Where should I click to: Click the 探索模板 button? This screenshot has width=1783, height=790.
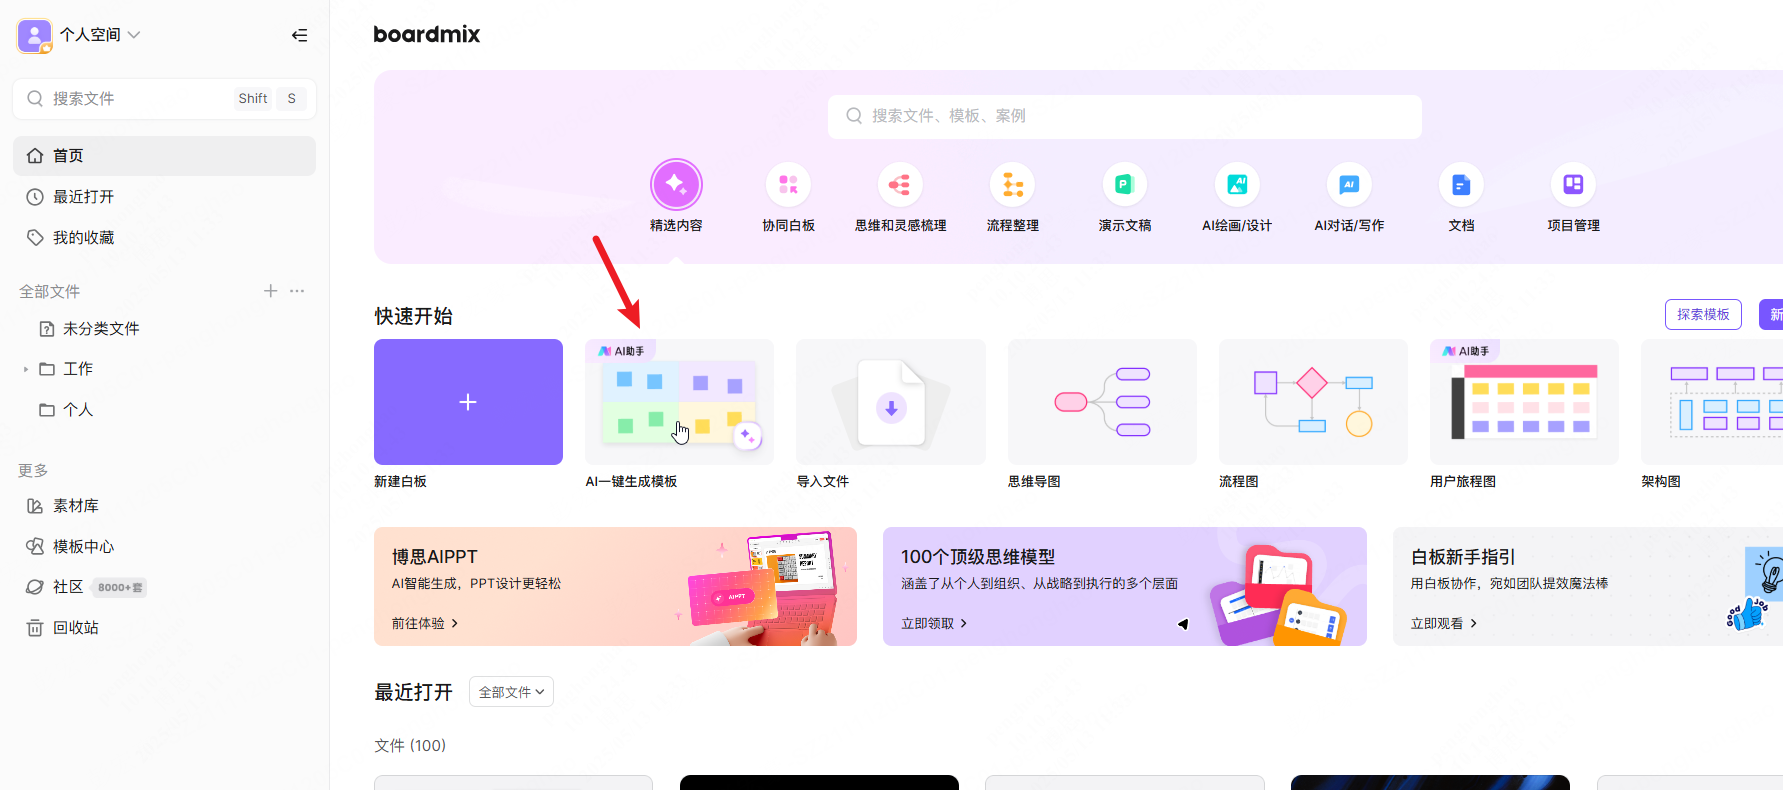tap(1703, 314)
